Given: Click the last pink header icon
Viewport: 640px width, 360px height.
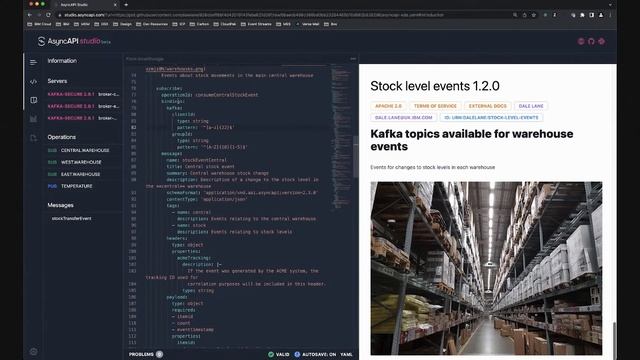Looking at the screenshot, I should (601, 41).
